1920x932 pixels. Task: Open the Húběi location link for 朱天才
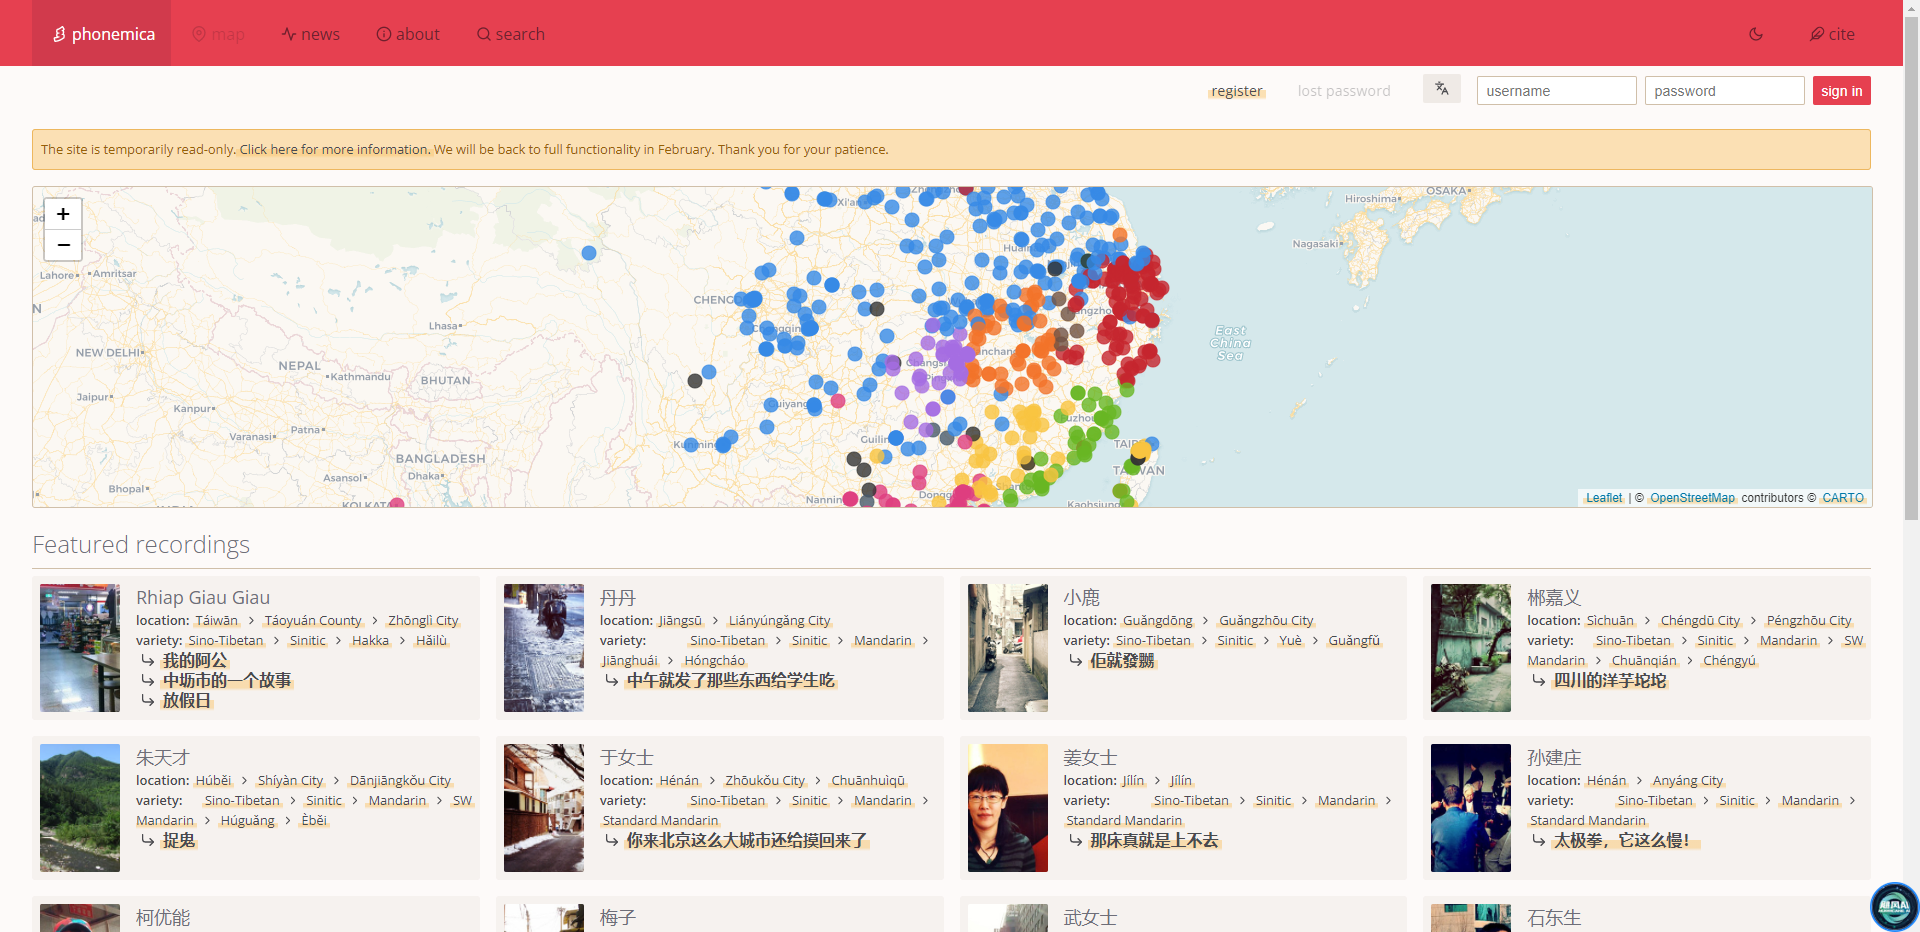[x=213, y=781]
